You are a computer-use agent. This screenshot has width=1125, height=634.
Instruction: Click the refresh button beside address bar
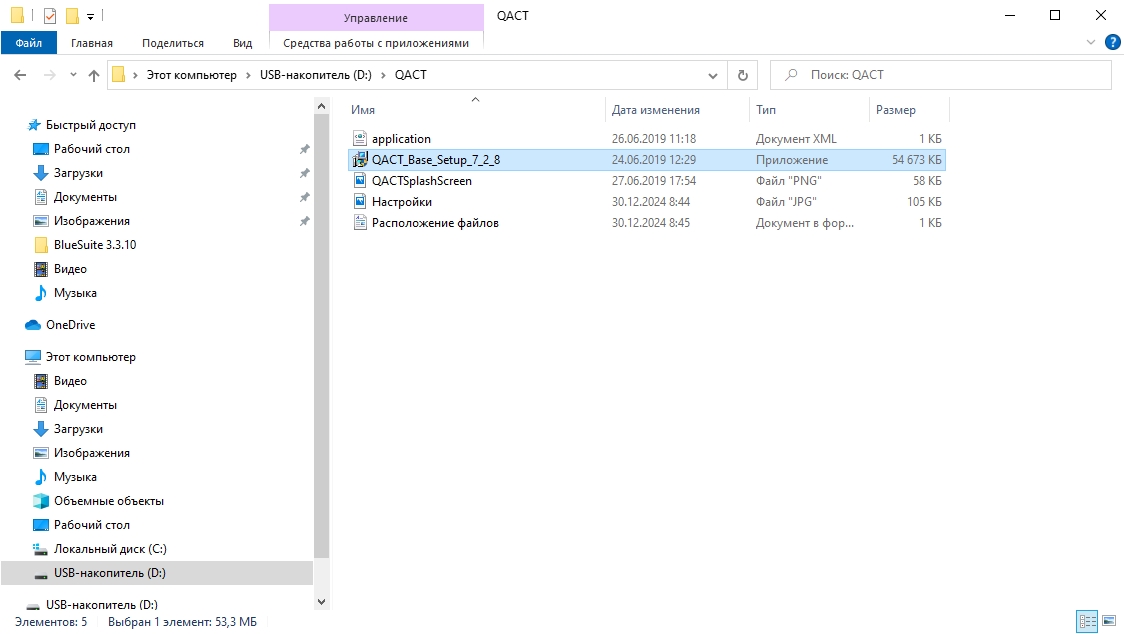click(742, 75)
